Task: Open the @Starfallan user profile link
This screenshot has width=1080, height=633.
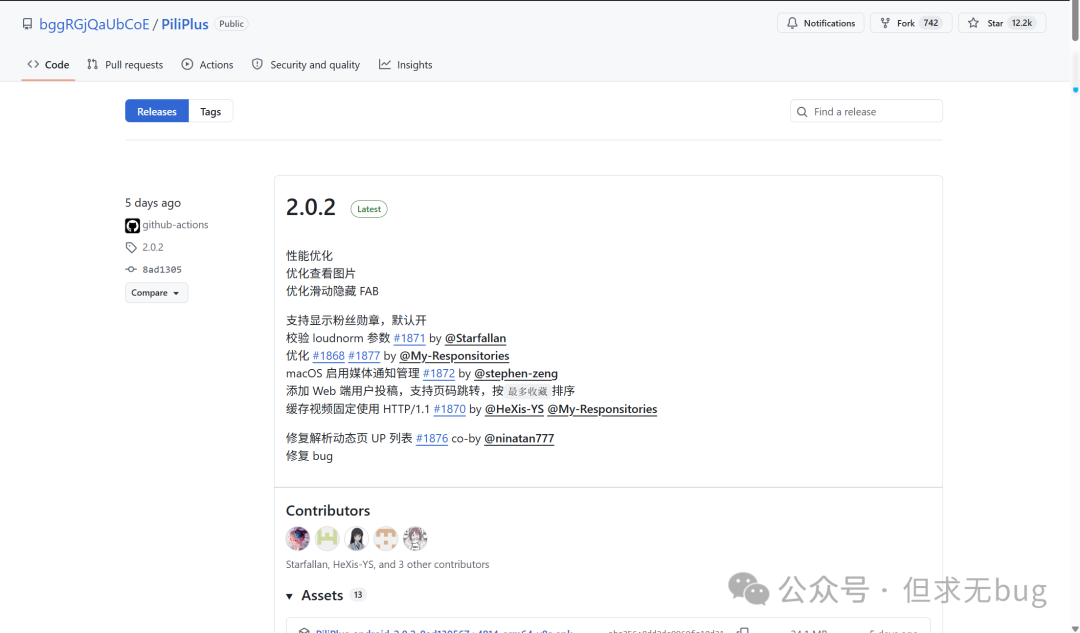Action: pyautogui.click(x=475, y=338)
